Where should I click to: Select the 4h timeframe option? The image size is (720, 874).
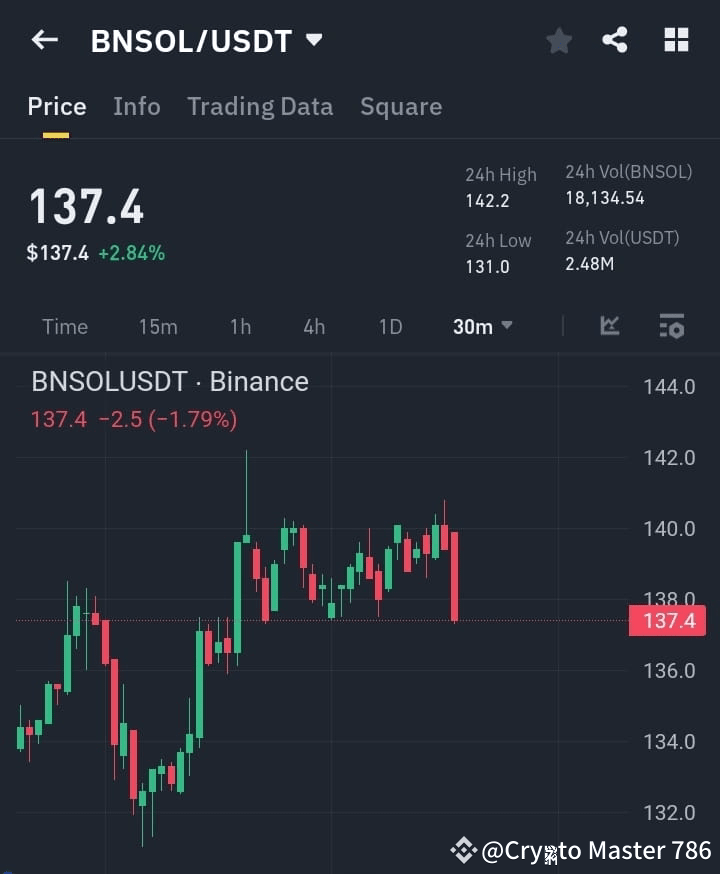313,326
